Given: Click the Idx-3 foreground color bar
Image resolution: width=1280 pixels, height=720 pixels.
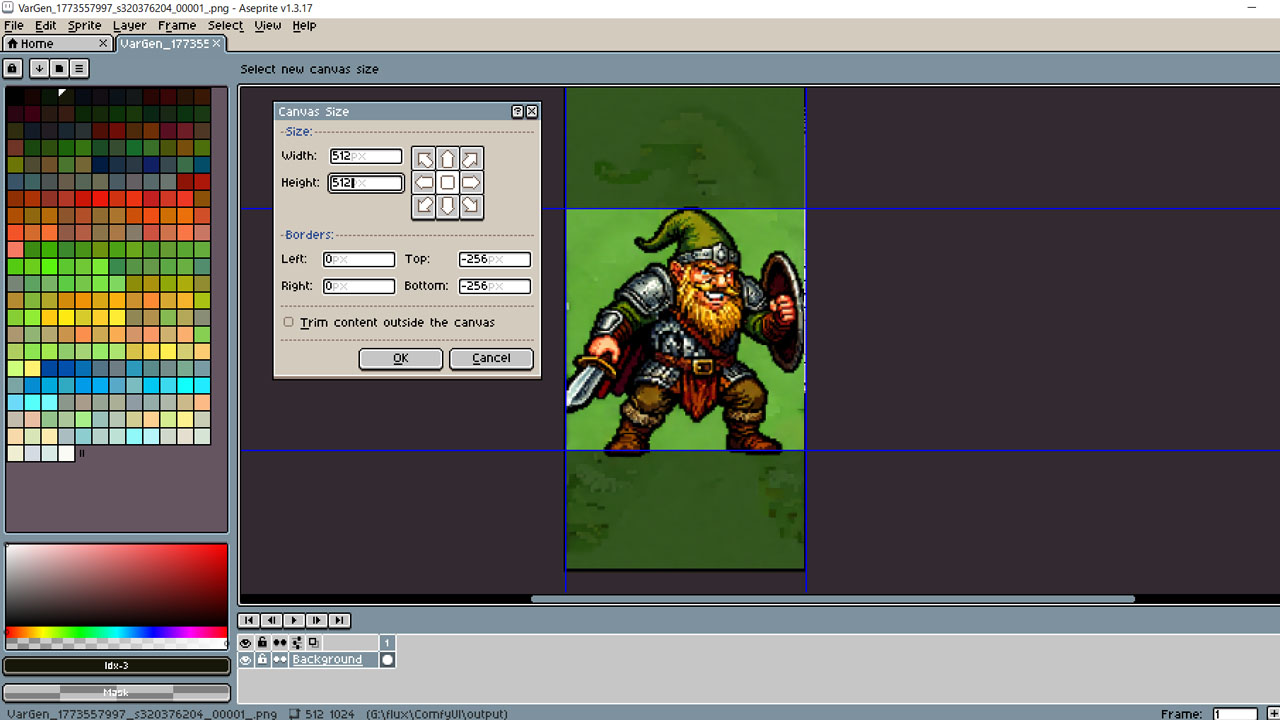Looking at the screenshot, I should coord(116,666).
